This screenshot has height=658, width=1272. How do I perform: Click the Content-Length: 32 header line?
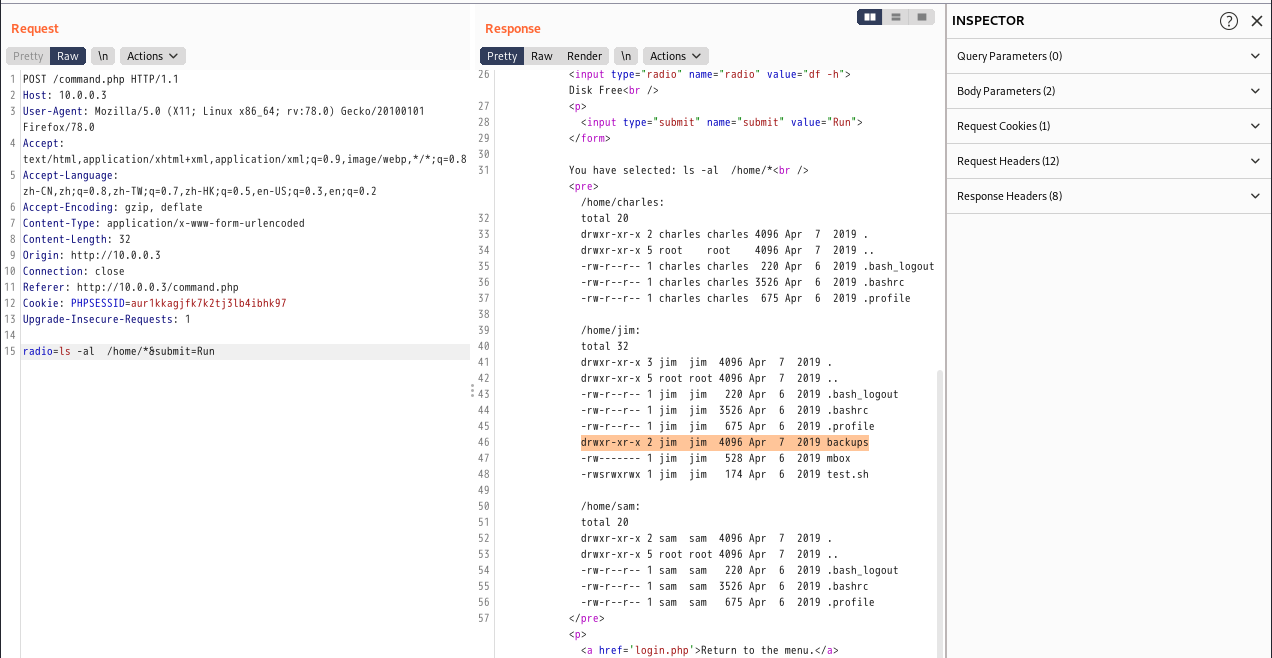pos(77,239)
